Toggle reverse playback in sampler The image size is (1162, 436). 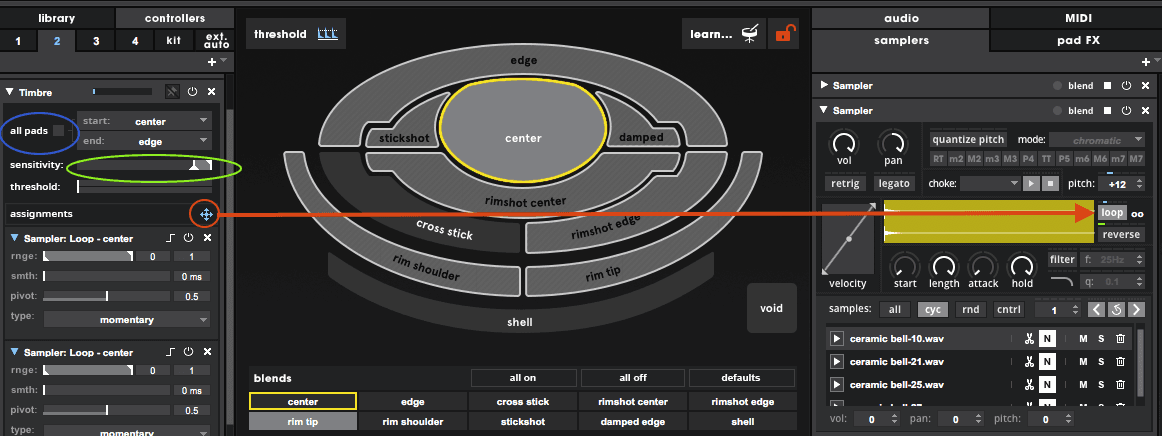tap(1120, 235)
